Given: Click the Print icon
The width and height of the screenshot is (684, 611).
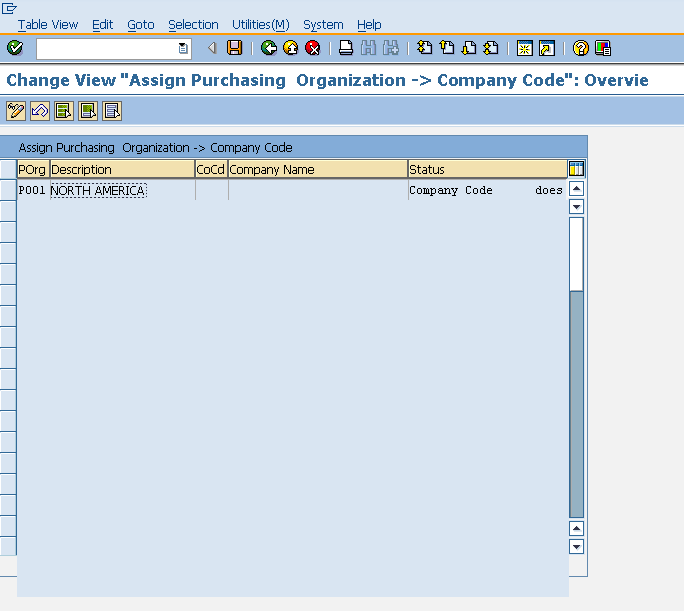Looking at the screenshot, I should (x=346, y=48).
